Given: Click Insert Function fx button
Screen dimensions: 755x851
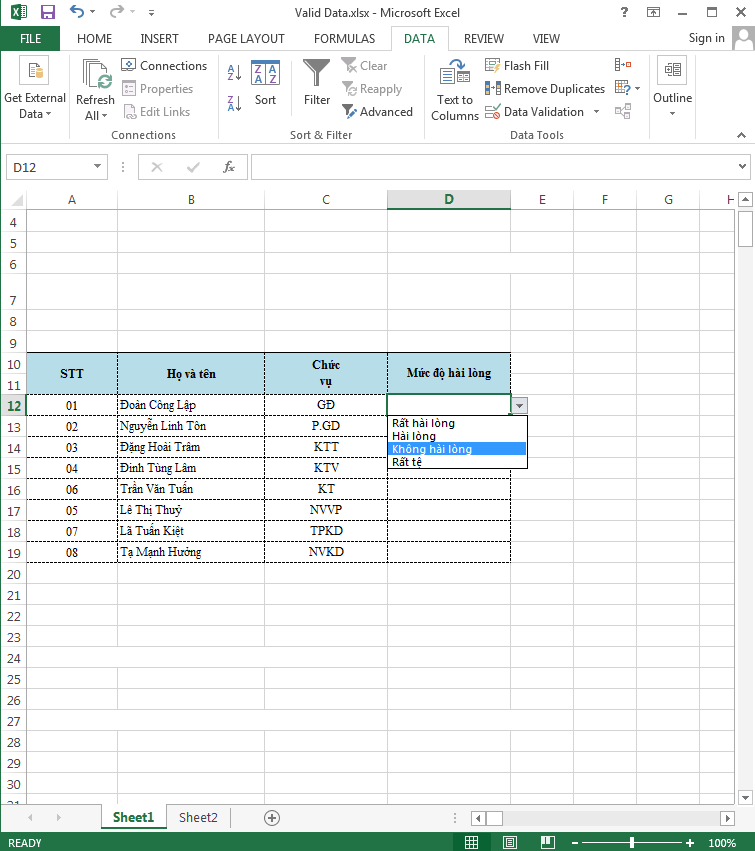Looking at the screenshot, I should [229, 167].
